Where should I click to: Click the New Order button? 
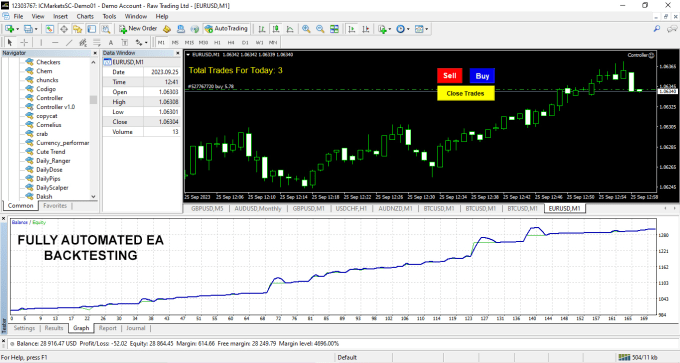(x=138, y=29)
